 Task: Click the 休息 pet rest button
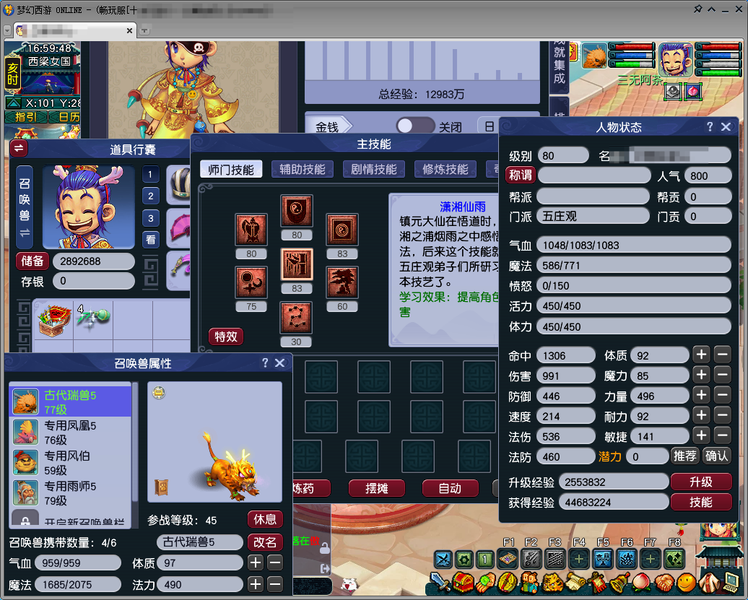coord(265,519)
